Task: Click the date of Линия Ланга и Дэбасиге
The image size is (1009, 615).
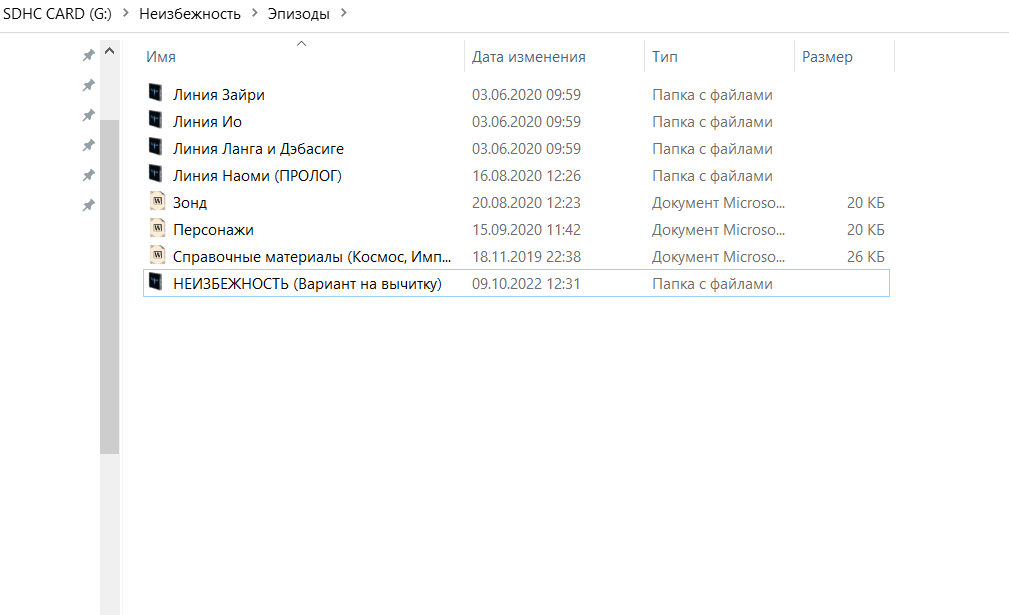Action: [x=526, y=149]
